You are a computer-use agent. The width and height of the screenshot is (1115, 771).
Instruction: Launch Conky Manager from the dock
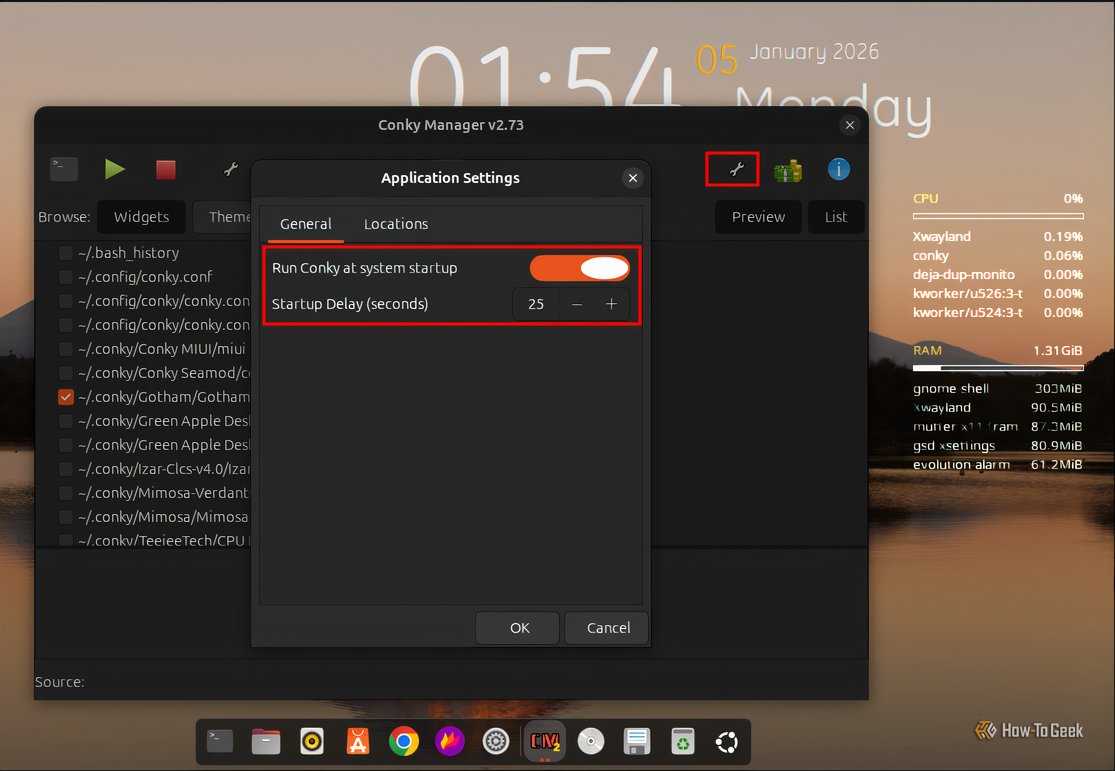(544, 741)
